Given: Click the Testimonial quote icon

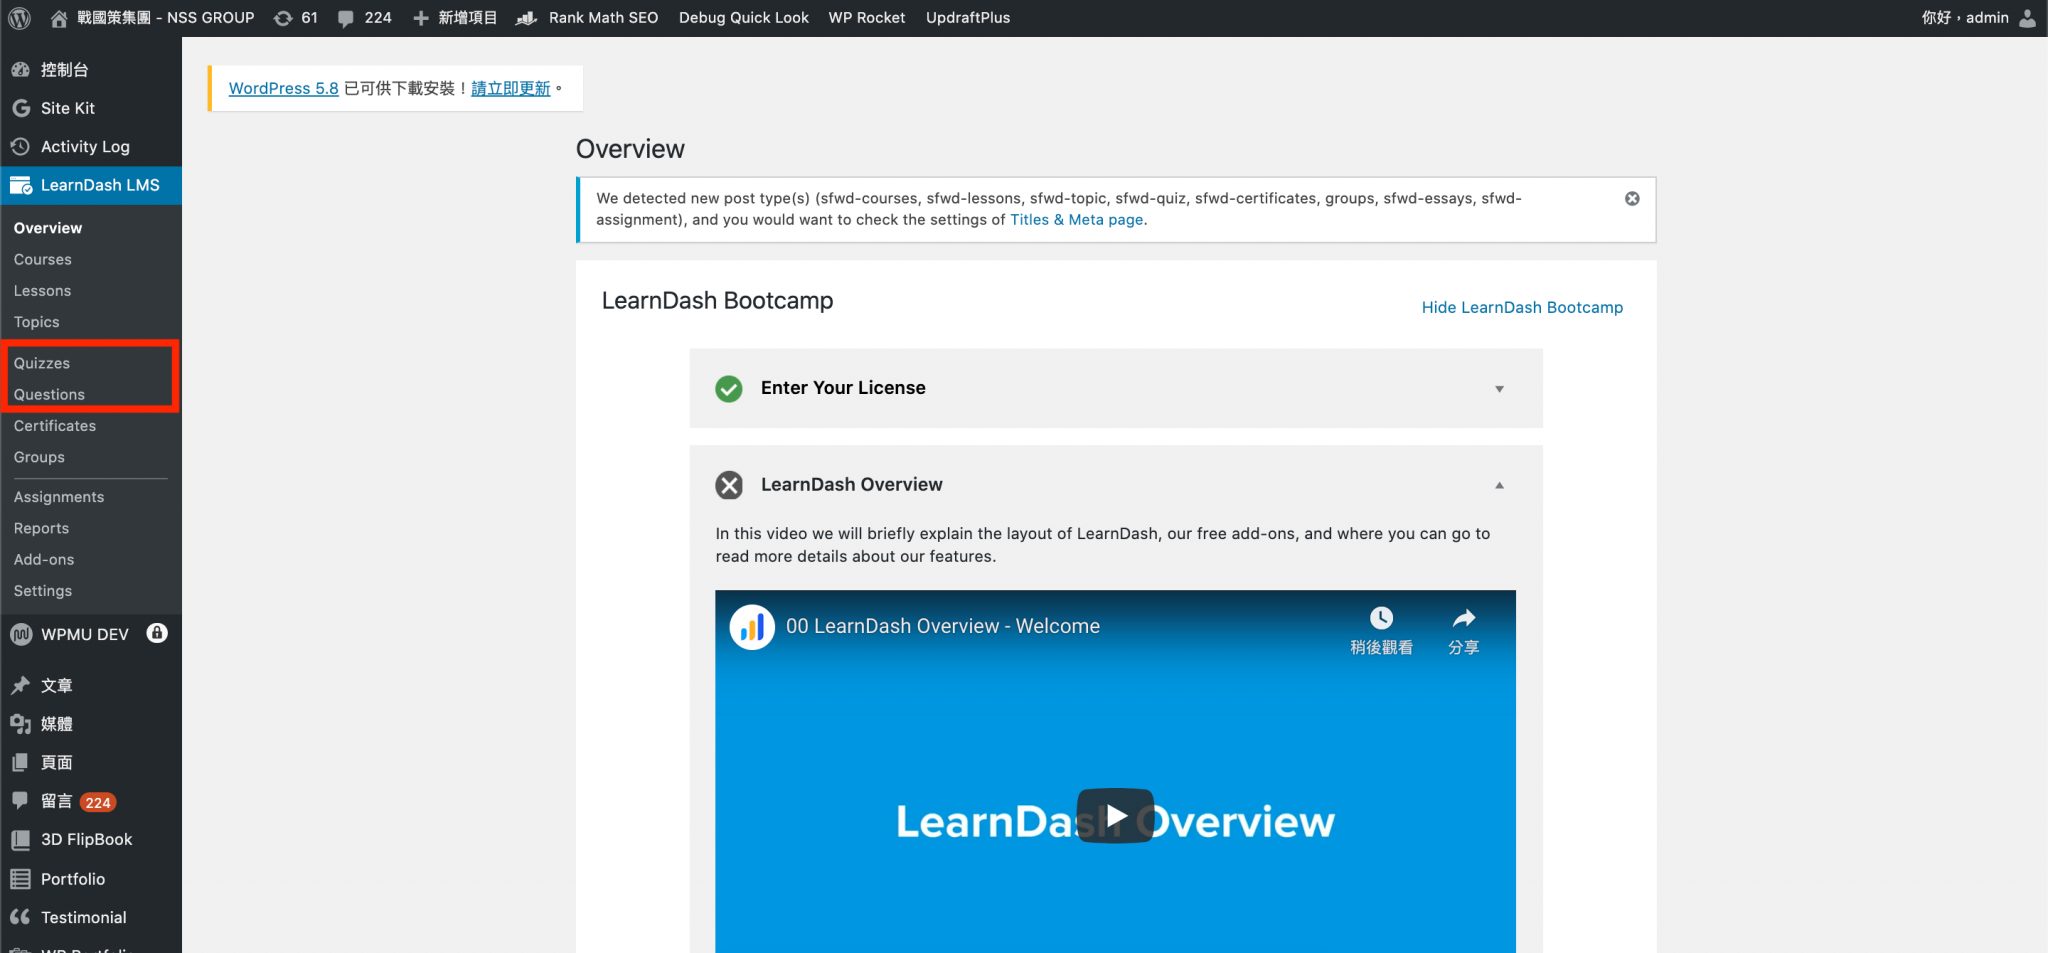Looking at the screenshot, I should pyautogui.click(x=20, y=917).
